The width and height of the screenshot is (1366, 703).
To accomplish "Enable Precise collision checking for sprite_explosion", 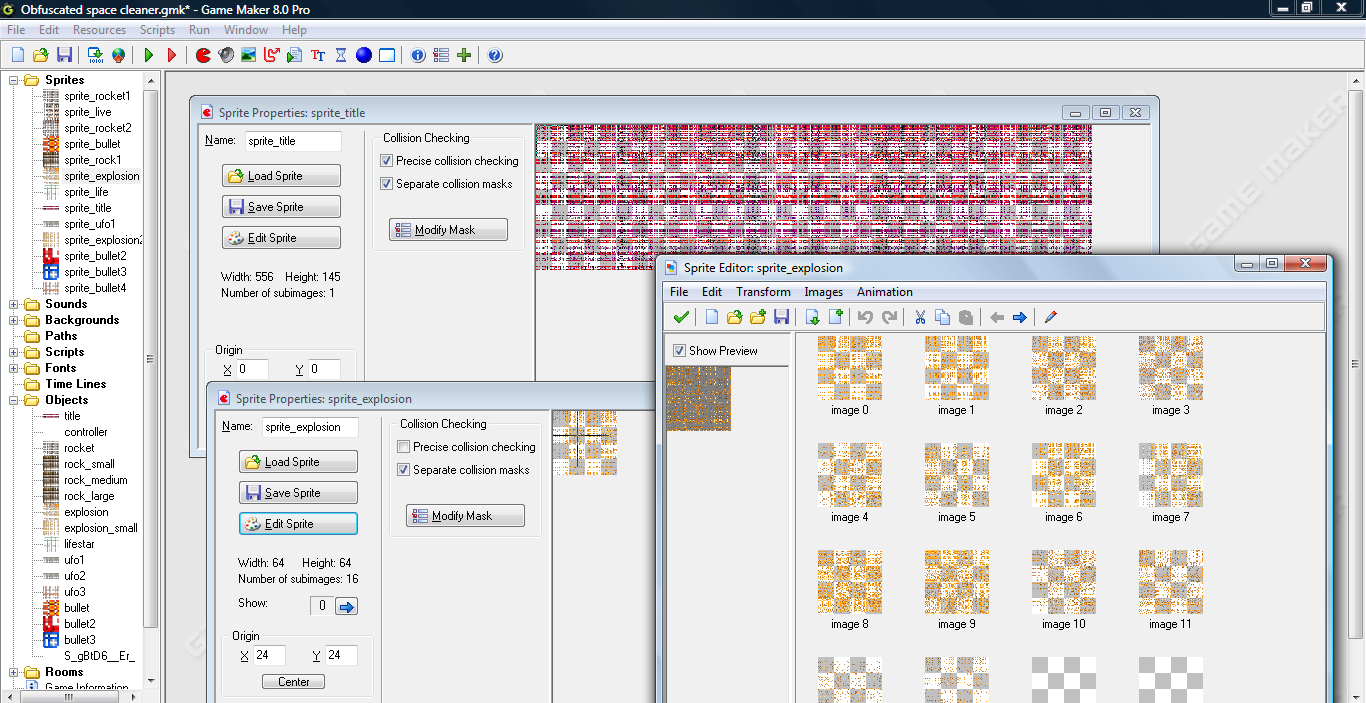I will pyautogui.click(x=404, y=447).
